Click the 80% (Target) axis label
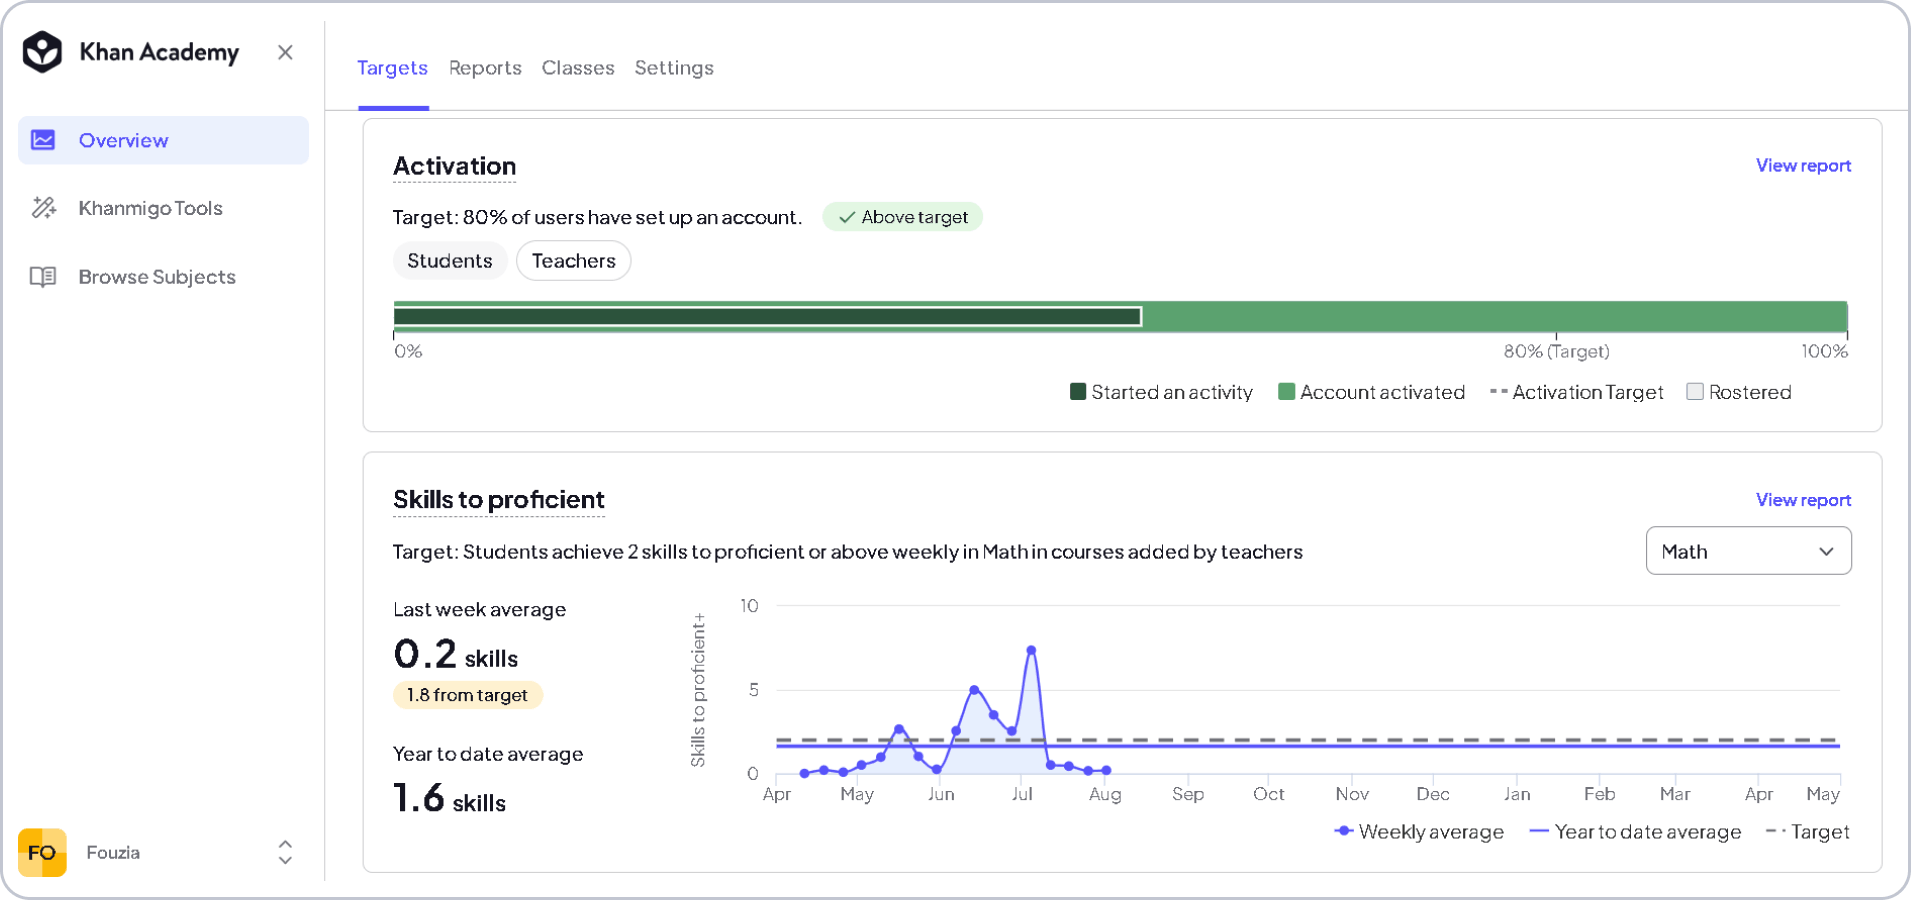 click(1557, 352)
